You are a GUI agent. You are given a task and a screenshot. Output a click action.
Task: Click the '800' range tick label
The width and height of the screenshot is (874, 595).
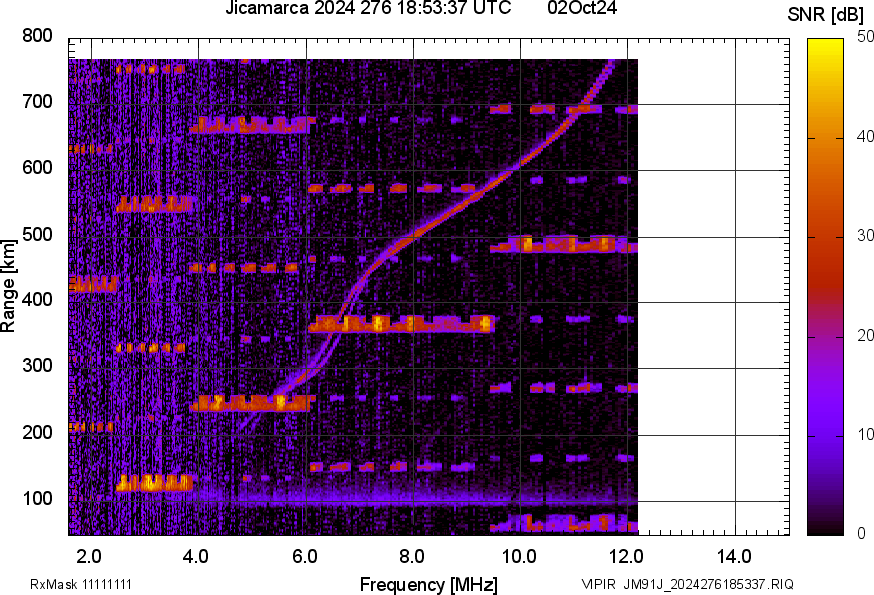point(37,35)
